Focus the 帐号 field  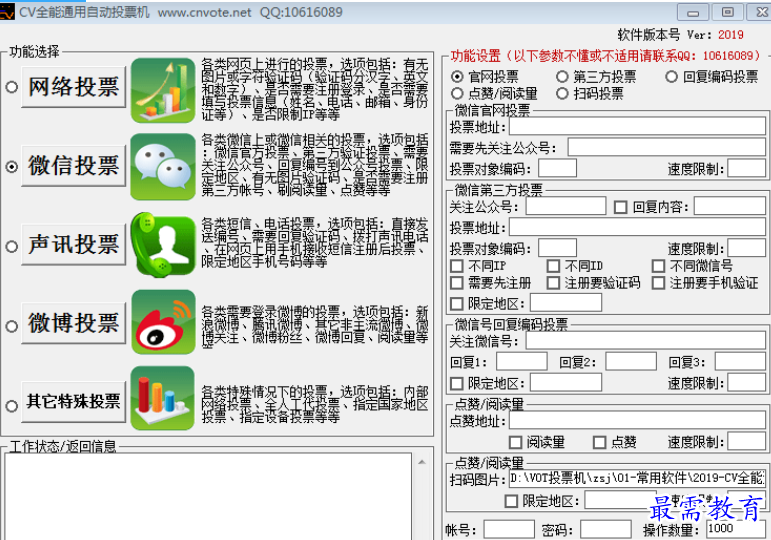tap(509, 530)
